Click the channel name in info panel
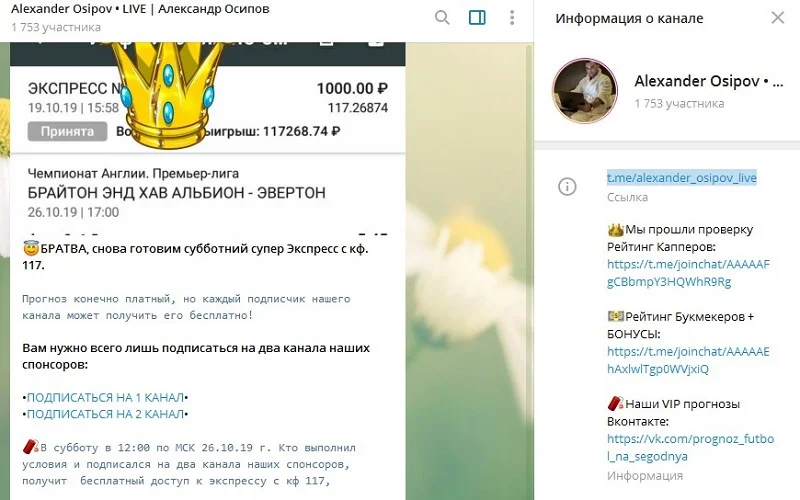This screenshot has height=500, width=800. 709,81
